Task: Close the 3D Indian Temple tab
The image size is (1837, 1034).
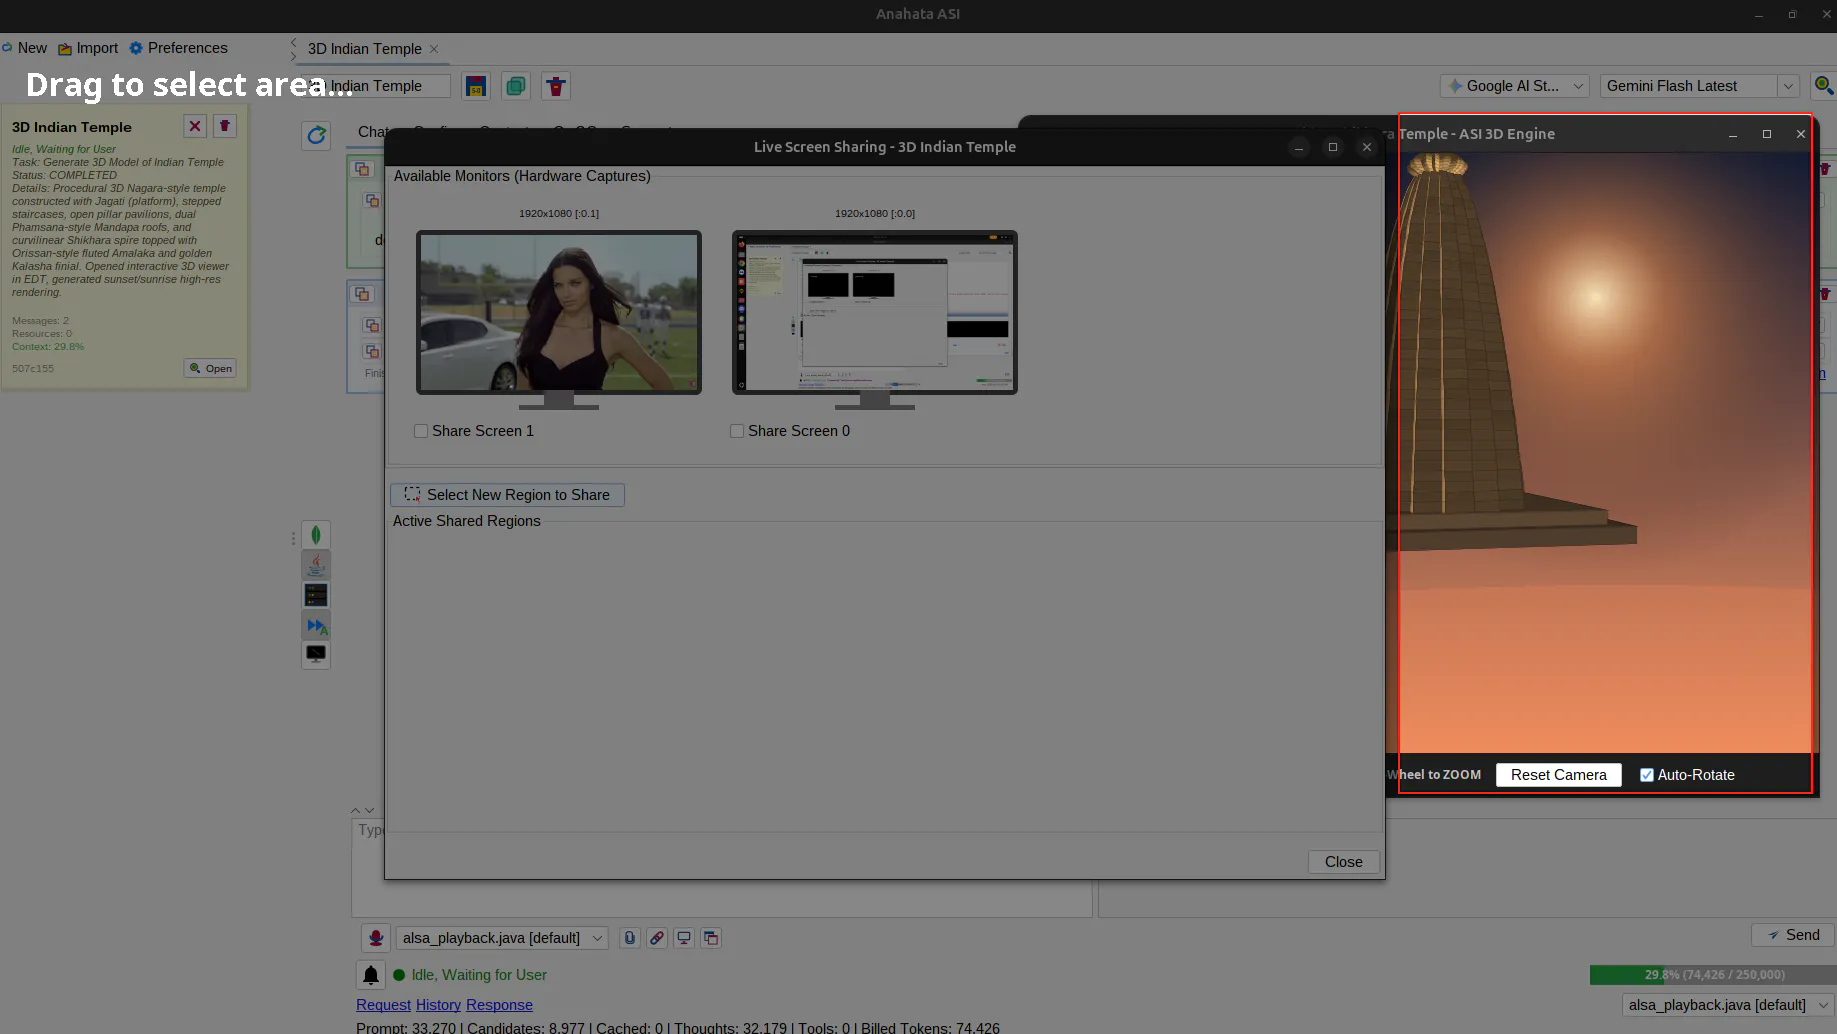Action: tap(434, 49)
